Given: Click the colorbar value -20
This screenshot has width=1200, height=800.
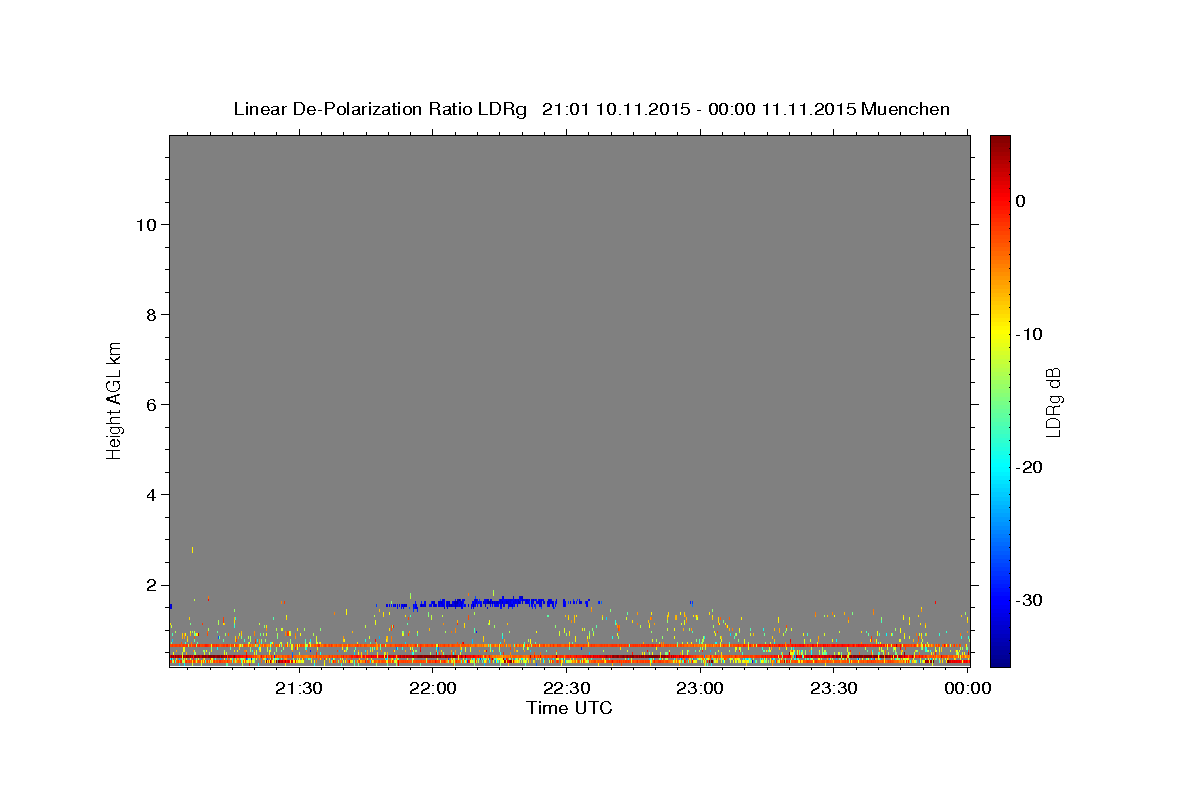Looking at the screenshot, I should 1029,467.
